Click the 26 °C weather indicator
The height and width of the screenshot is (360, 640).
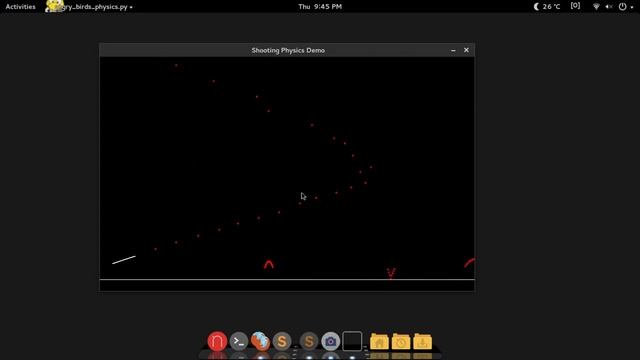[547, 7]
